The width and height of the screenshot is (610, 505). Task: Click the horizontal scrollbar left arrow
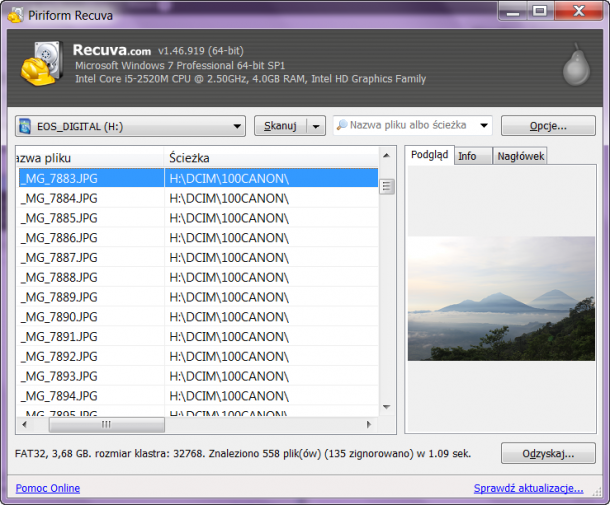25,424
